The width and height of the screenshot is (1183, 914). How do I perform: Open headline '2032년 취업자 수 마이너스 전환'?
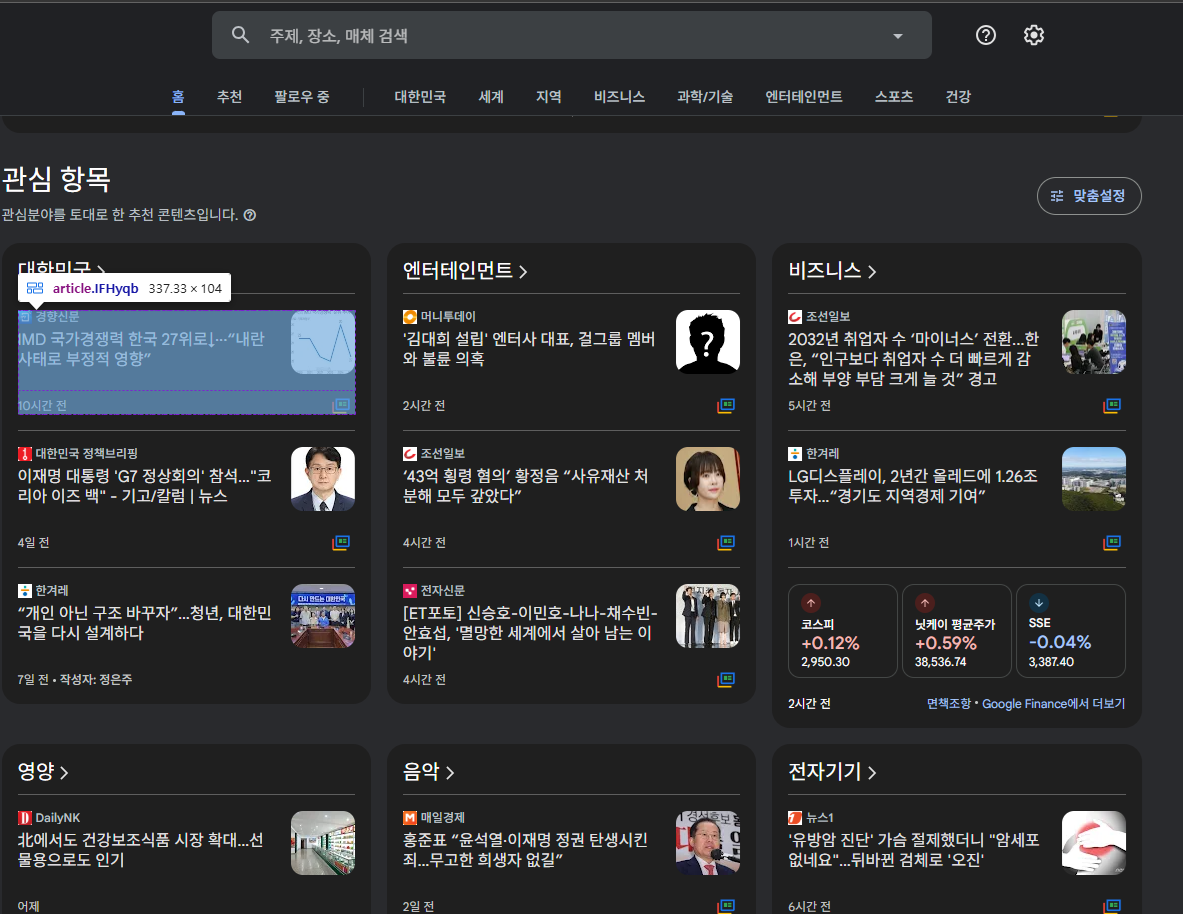pyautogui.click(x=914, y=359)
